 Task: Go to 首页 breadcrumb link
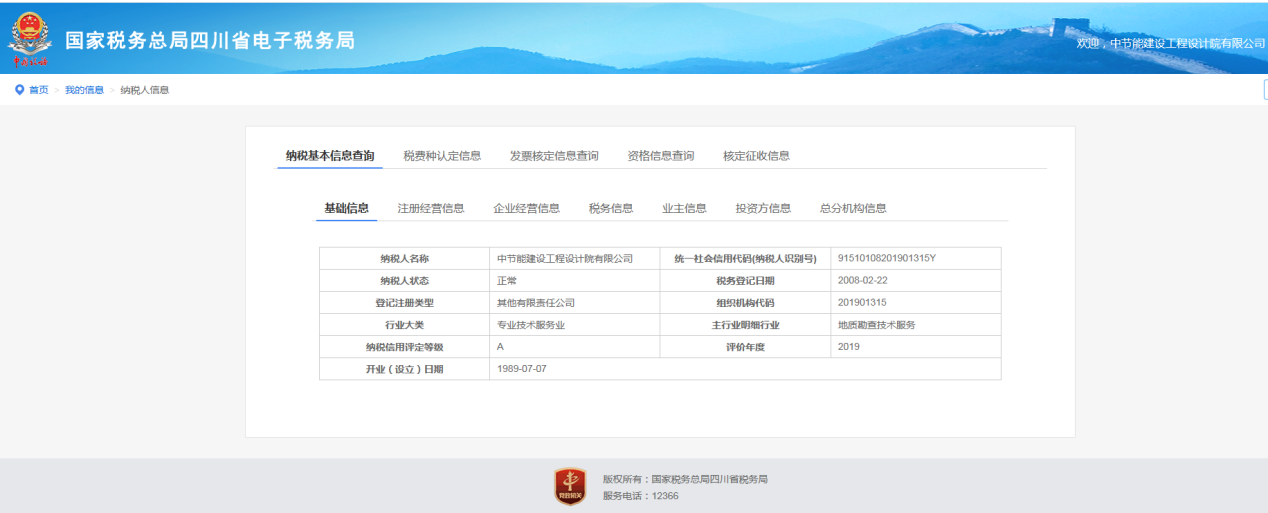pos(38,90)
